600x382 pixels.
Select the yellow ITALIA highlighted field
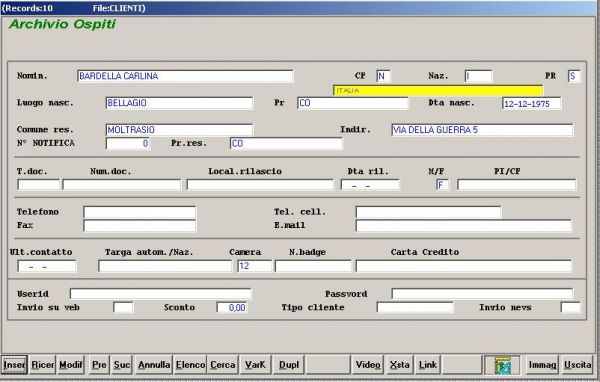click(x=438, y=91)
